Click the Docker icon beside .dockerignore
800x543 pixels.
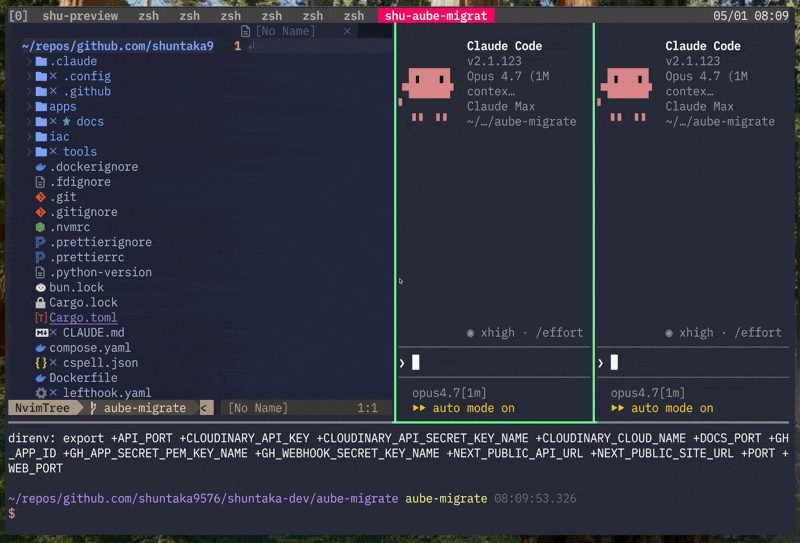coord(41,167)
